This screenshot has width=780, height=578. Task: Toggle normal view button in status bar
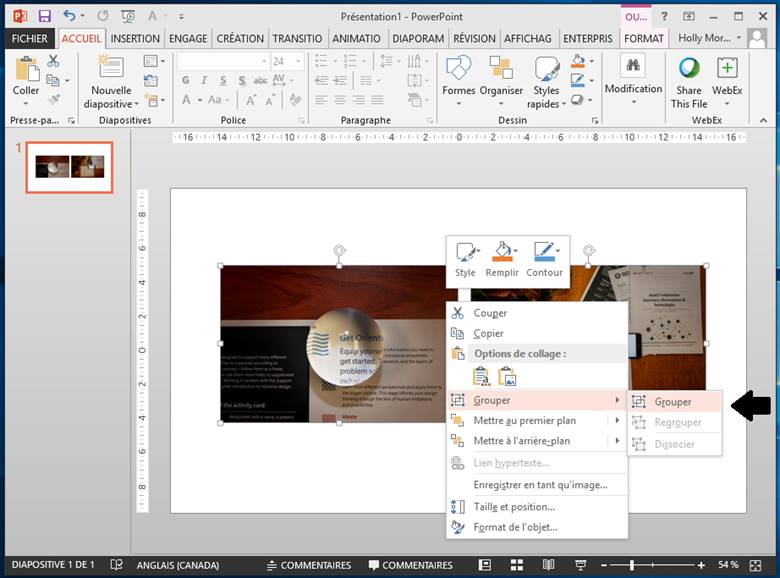(x=486, y=565)
